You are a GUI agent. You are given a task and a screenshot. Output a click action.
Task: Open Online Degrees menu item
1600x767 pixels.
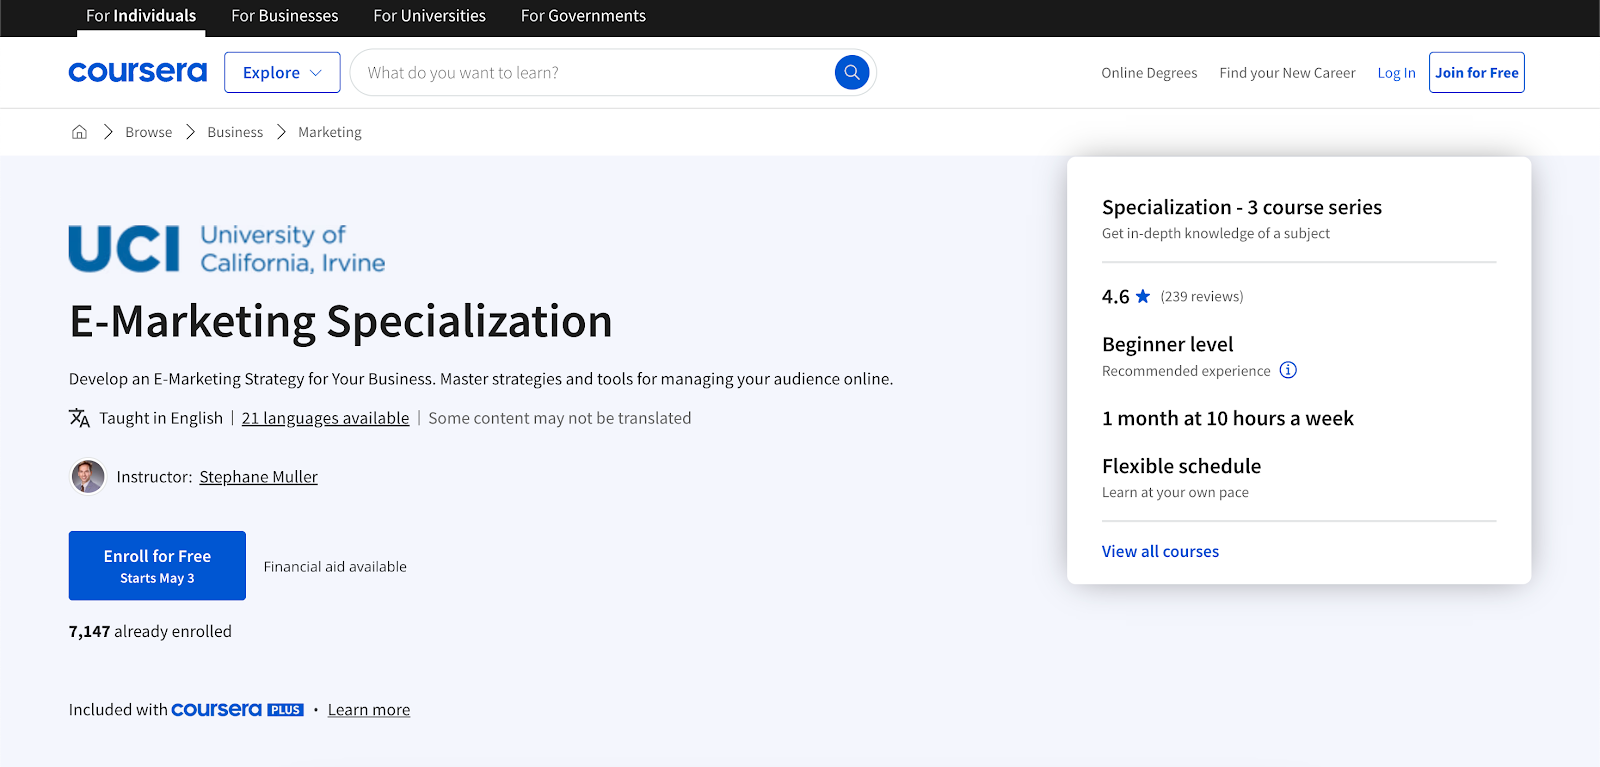pos(1149,73)
